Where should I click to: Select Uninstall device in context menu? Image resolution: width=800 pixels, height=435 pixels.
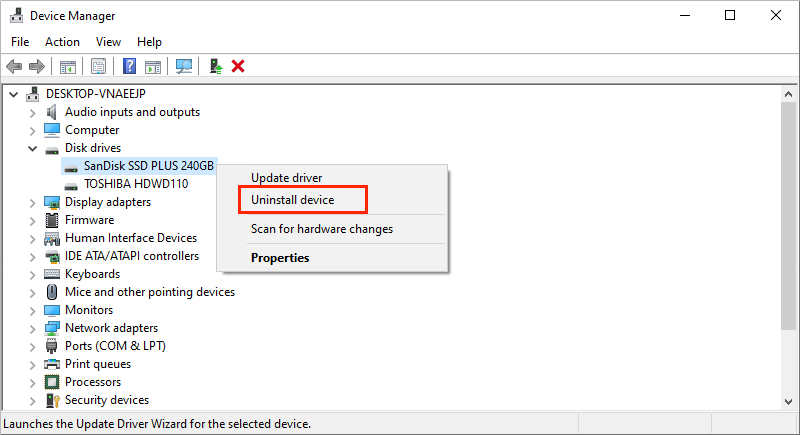click(292, 200)
